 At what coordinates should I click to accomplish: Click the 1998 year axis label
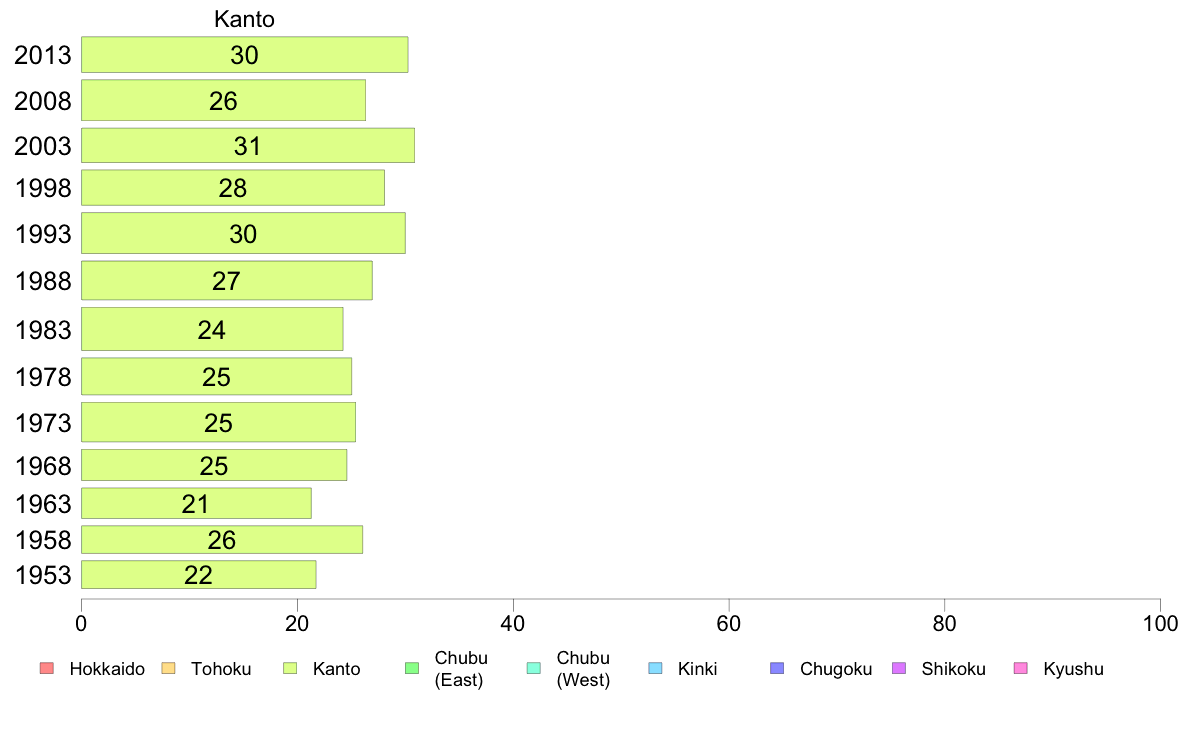[43, 188]
